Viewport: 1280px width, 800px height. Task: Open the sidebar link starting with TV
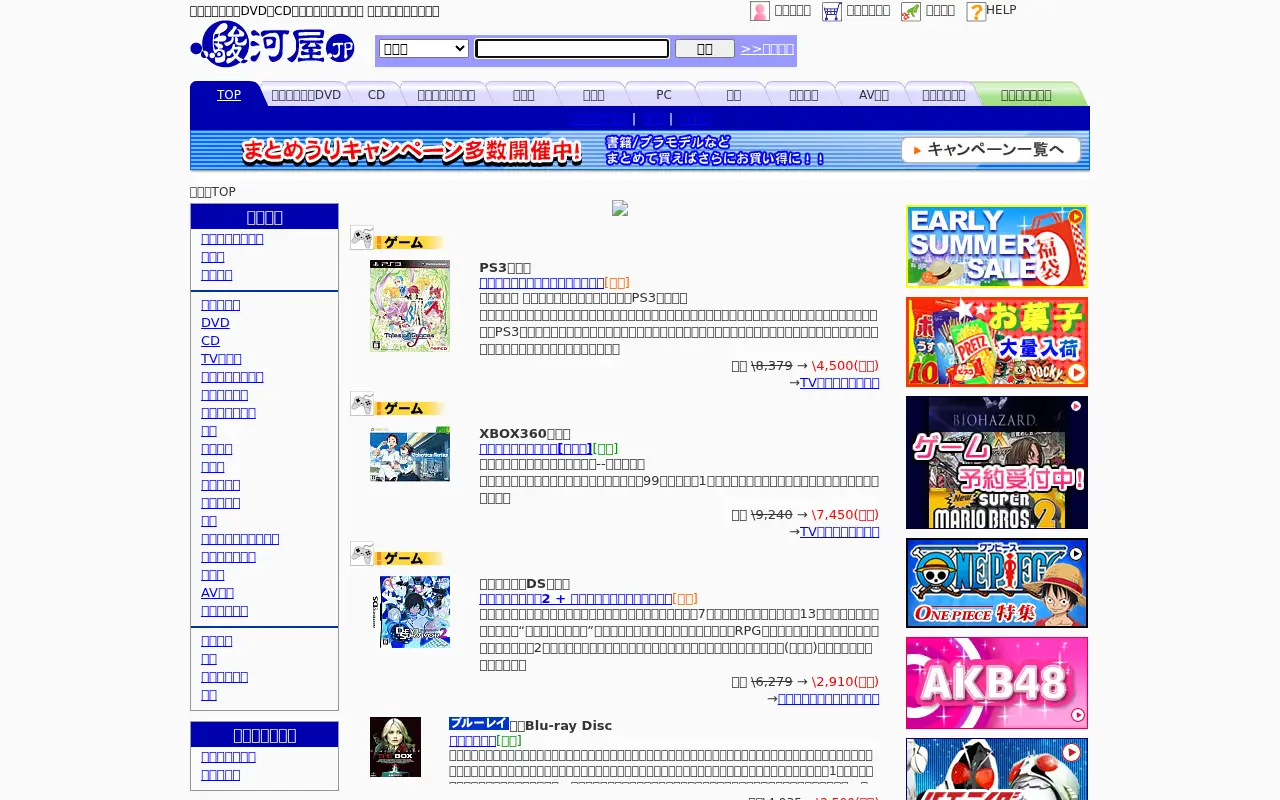tap(221, 359)
